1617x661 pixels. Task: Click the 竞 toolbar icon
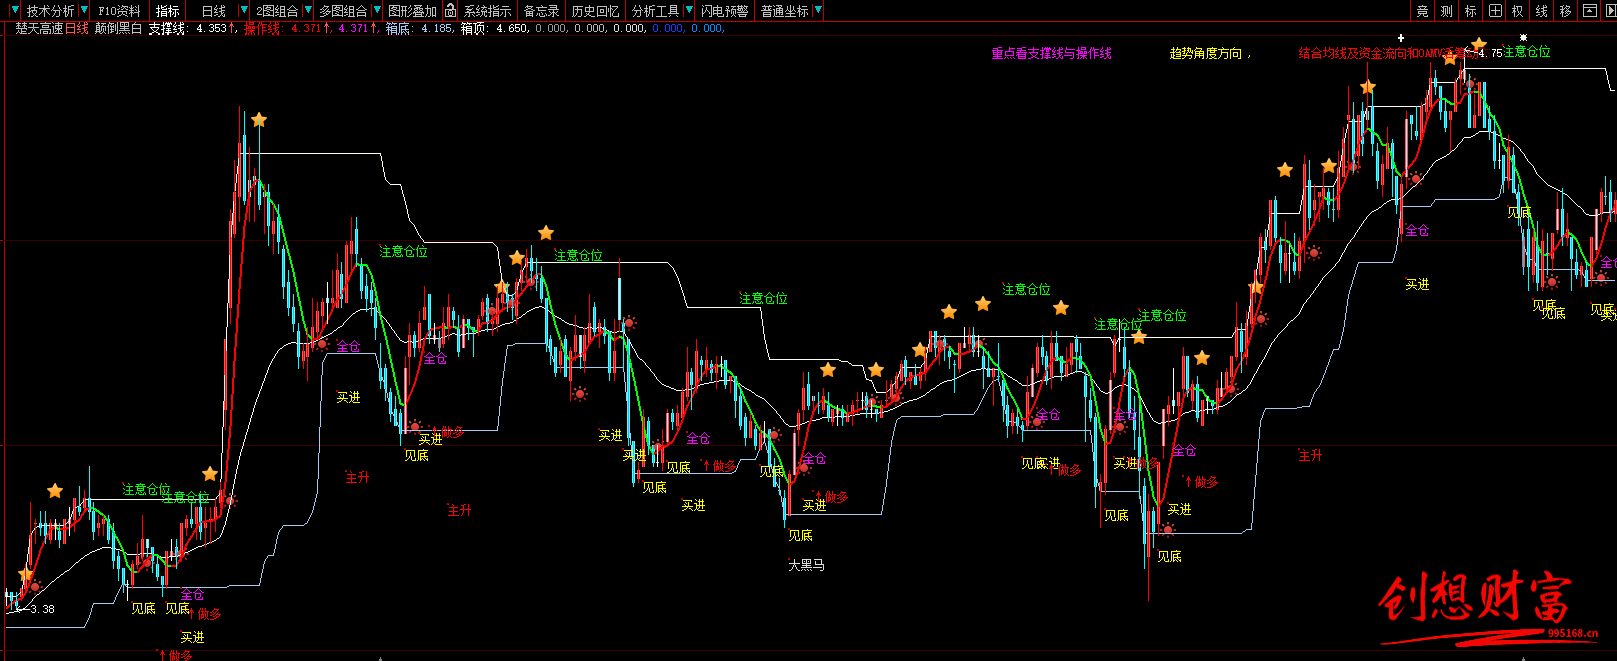[1422, 11]
